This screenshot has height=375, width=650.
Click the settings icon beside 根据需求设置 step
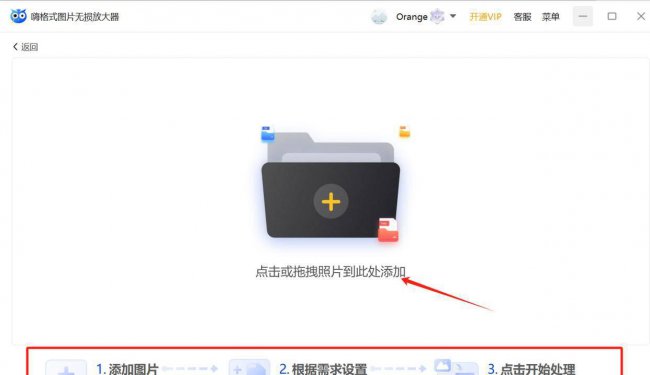click(249, 368)
